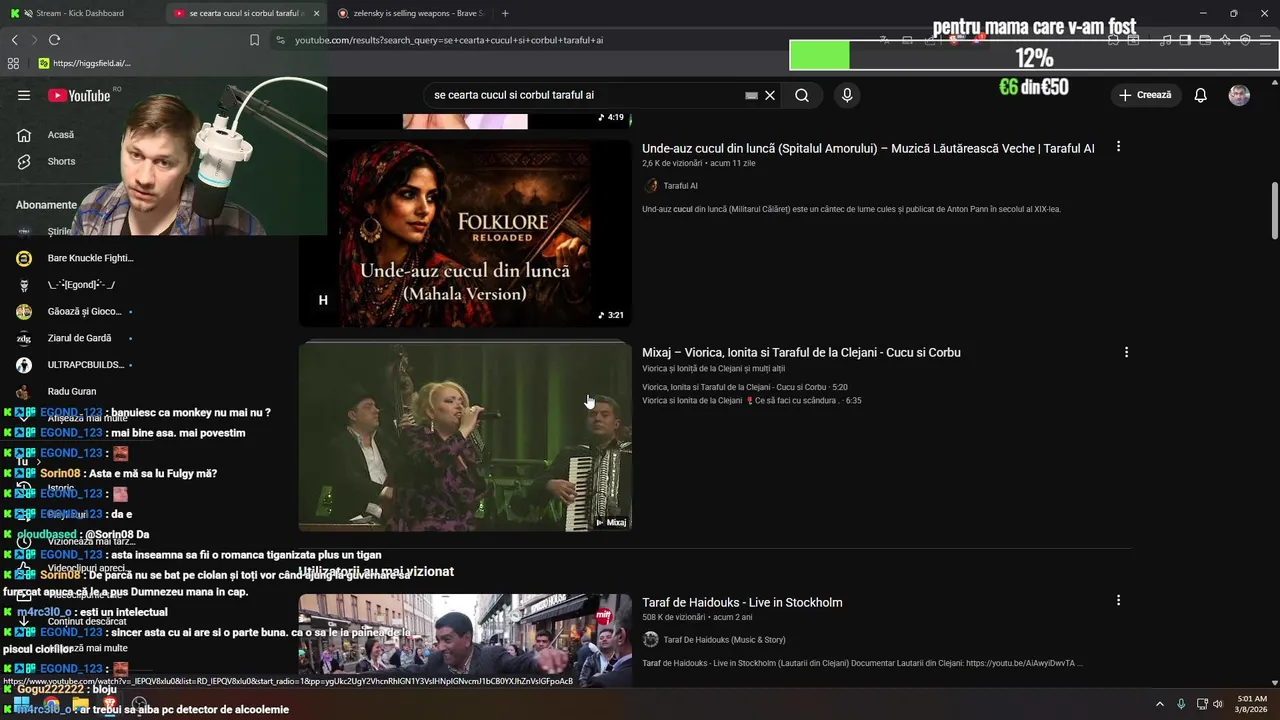
Task: Click Taraf De Haidouks (Music & Story) channel name
Action: pos(724,640)
